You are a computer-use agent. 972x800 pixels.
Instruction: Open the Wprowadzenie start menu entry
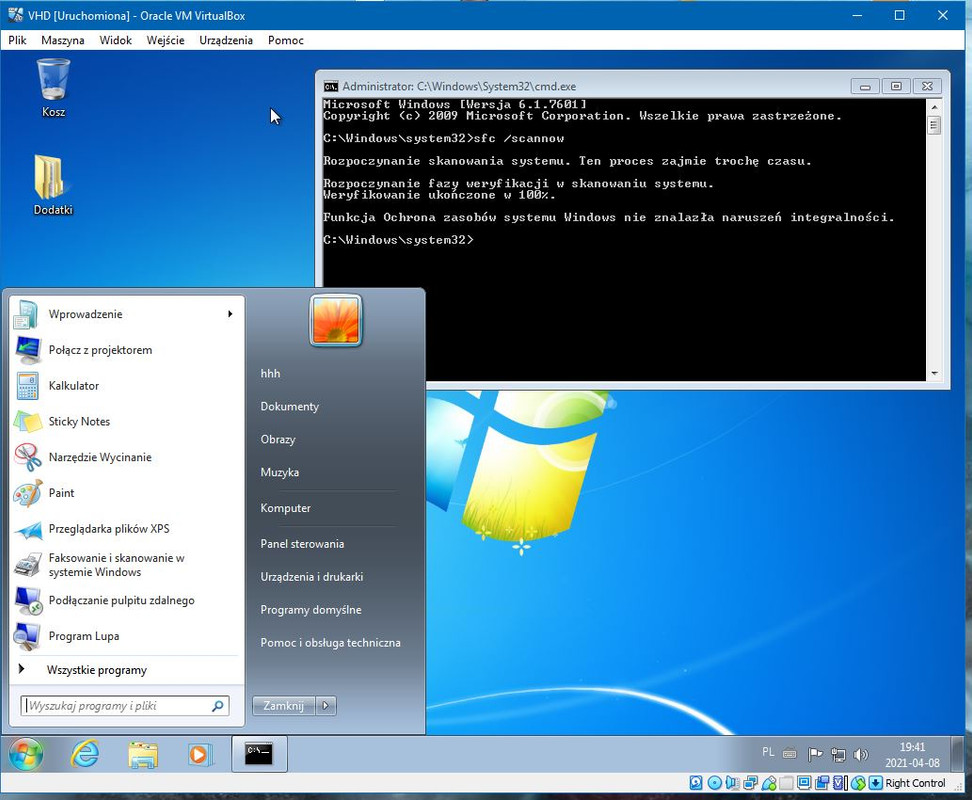point(124,314)
